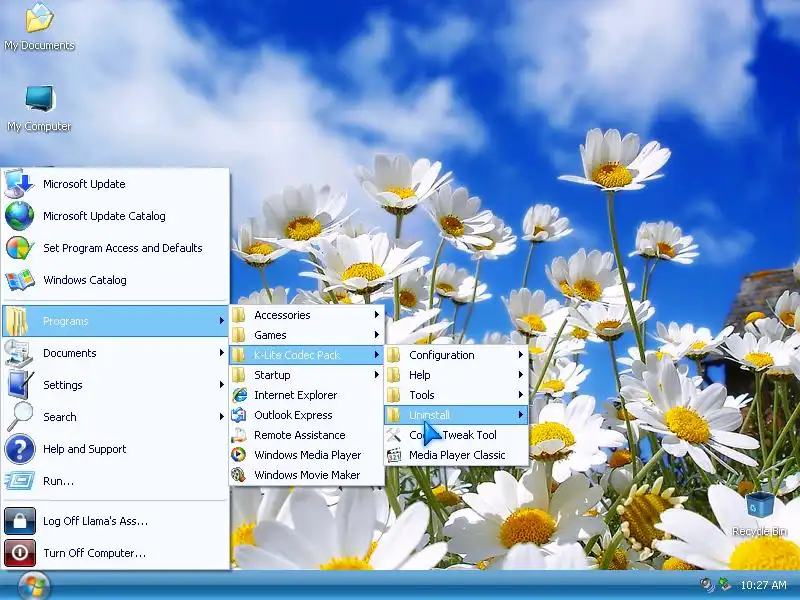Click the Run... menu text
The image size is (800, 600).
58,481
